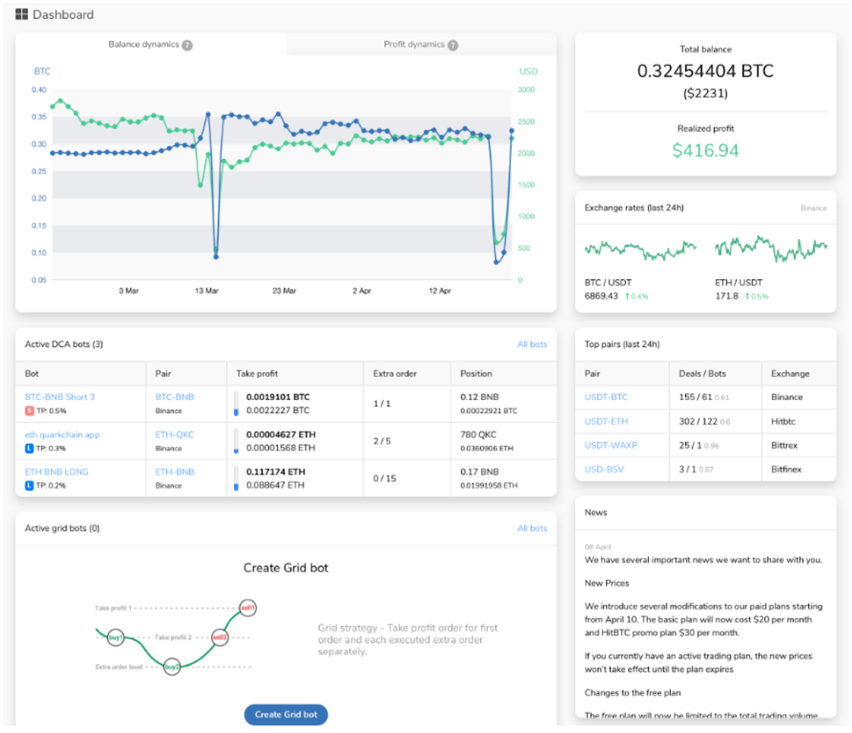852x733 pixels.
Task: Click the sell2 marker in grid diagram
Action: [x=220, y=637]
